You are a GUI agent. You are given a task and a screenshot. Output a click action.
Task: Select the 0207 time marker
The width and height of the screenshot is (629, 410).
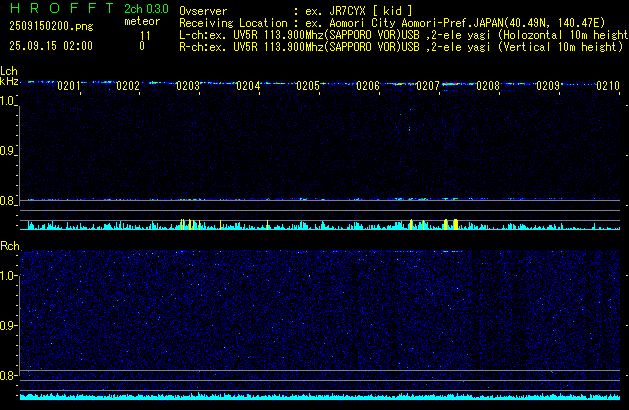coord(428,86)
